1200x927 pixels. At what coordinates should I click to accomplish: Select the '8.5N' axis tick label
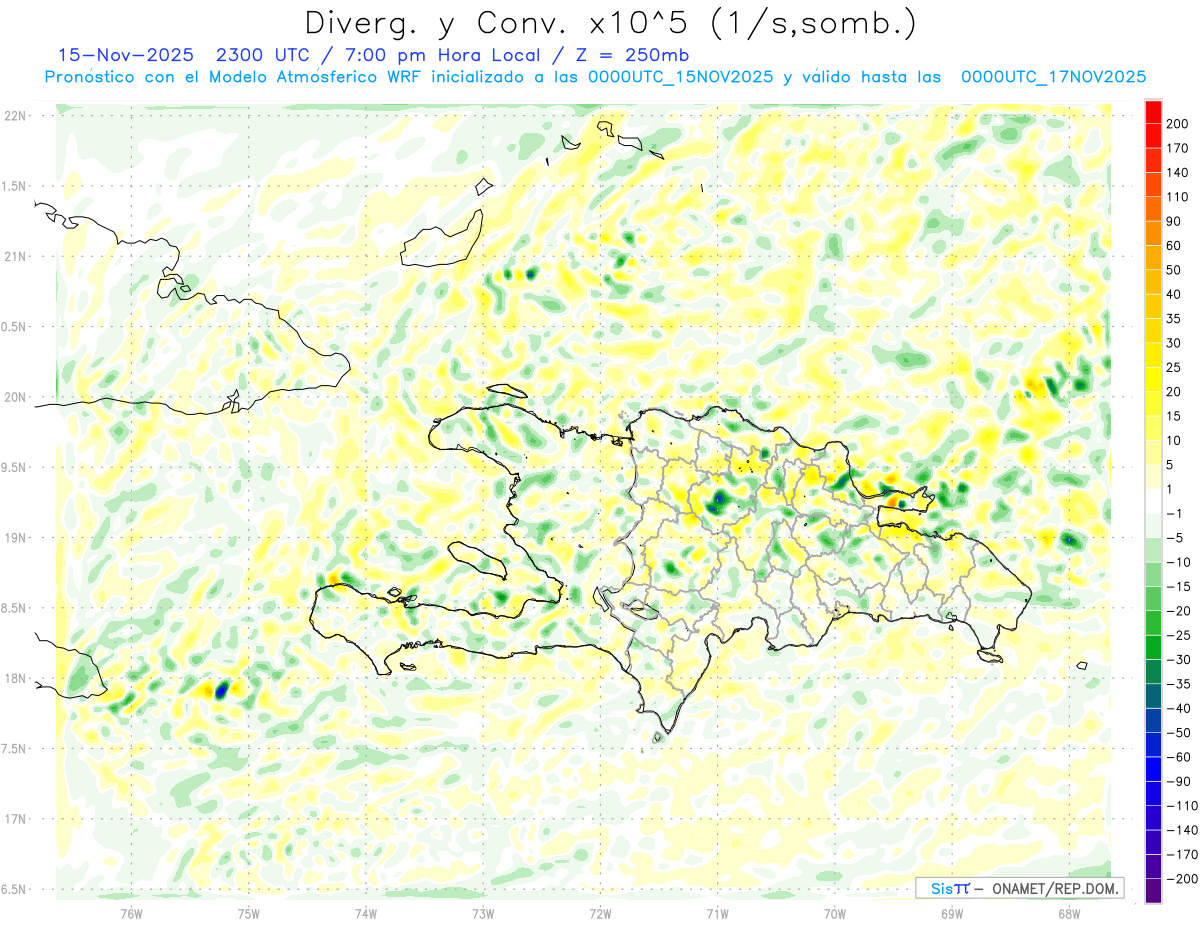point(14,608)
